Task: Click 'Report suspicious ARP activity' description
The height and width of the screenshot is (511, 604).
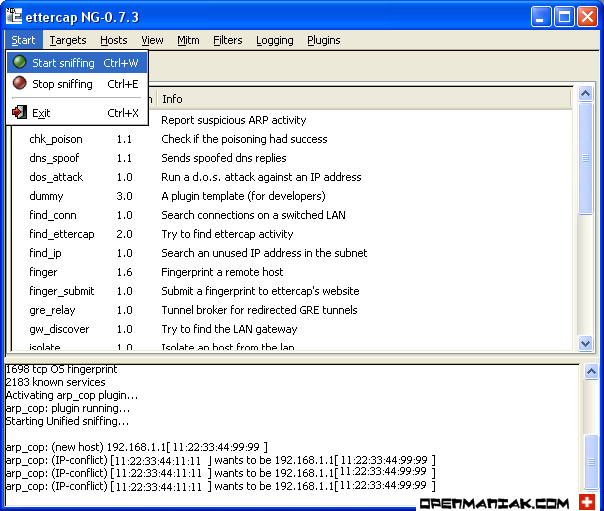Action: coord(233,120)
